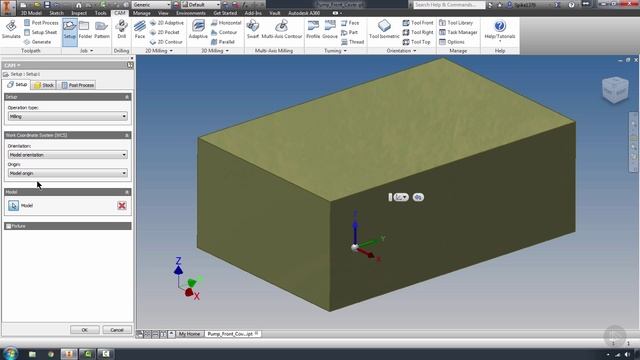The width and height of the screenshot is (640, 360).
Task: Open the Tool Library
Action: (456, 23)
